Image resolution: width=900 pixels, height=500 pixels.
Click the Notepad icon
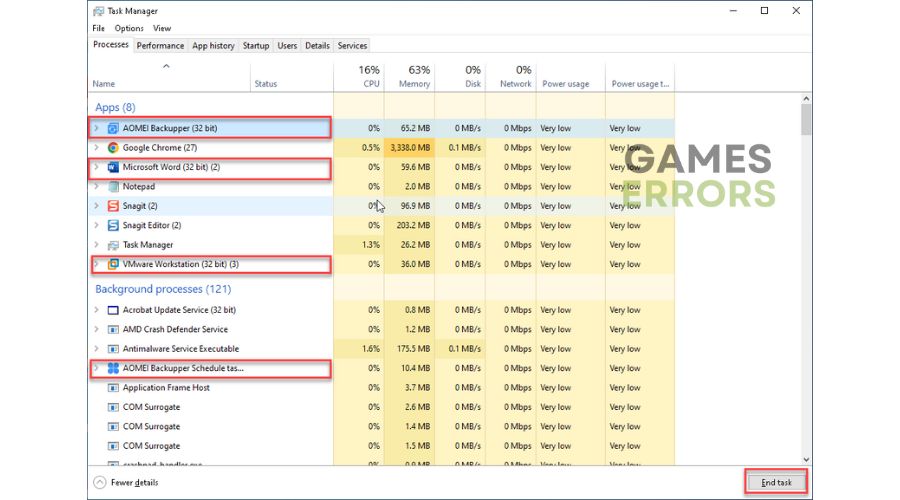[x=113, y=187]
